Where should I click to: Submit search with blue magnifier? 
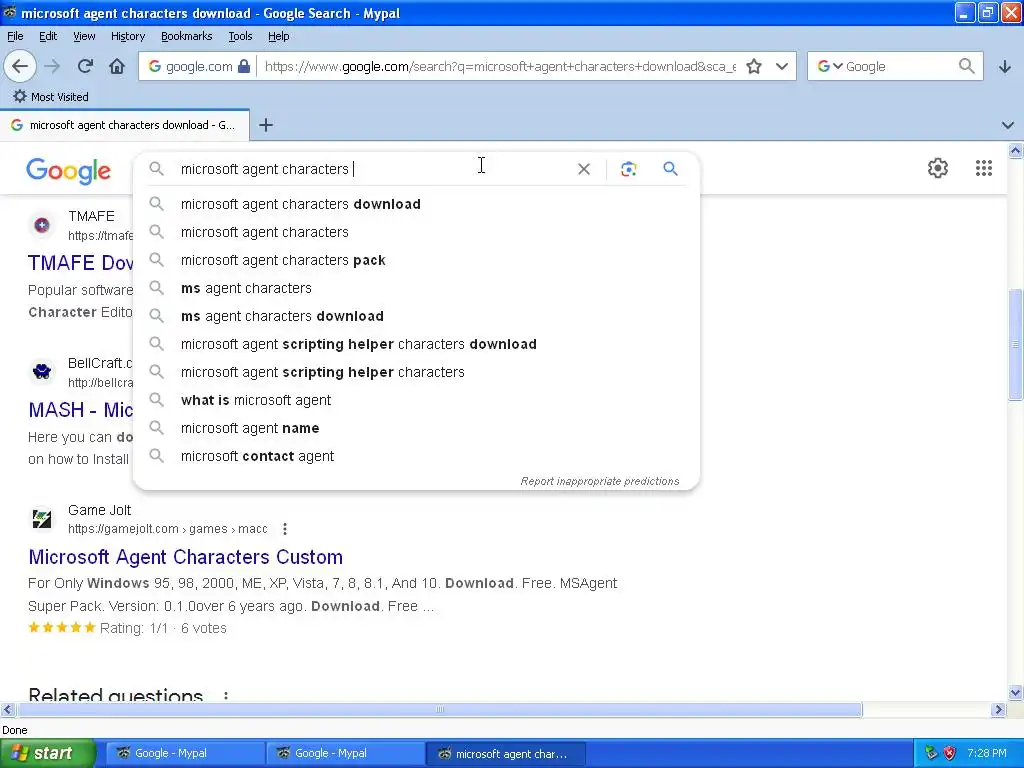coord(670,168)
